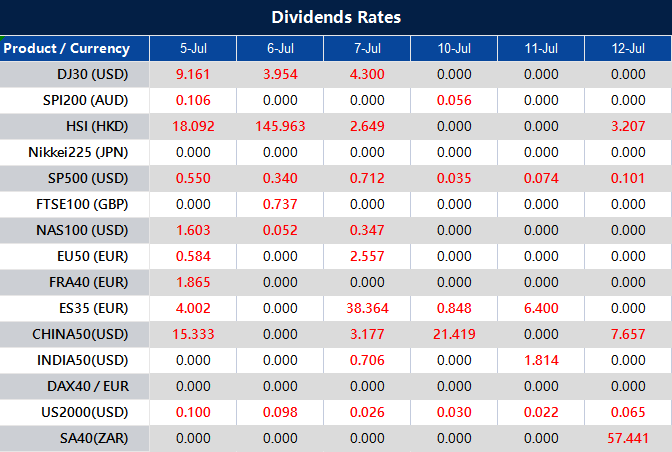This screenshot has height=452, width=672.
Task: Click the FRA40 value 1.865
Action: [192, 282]
